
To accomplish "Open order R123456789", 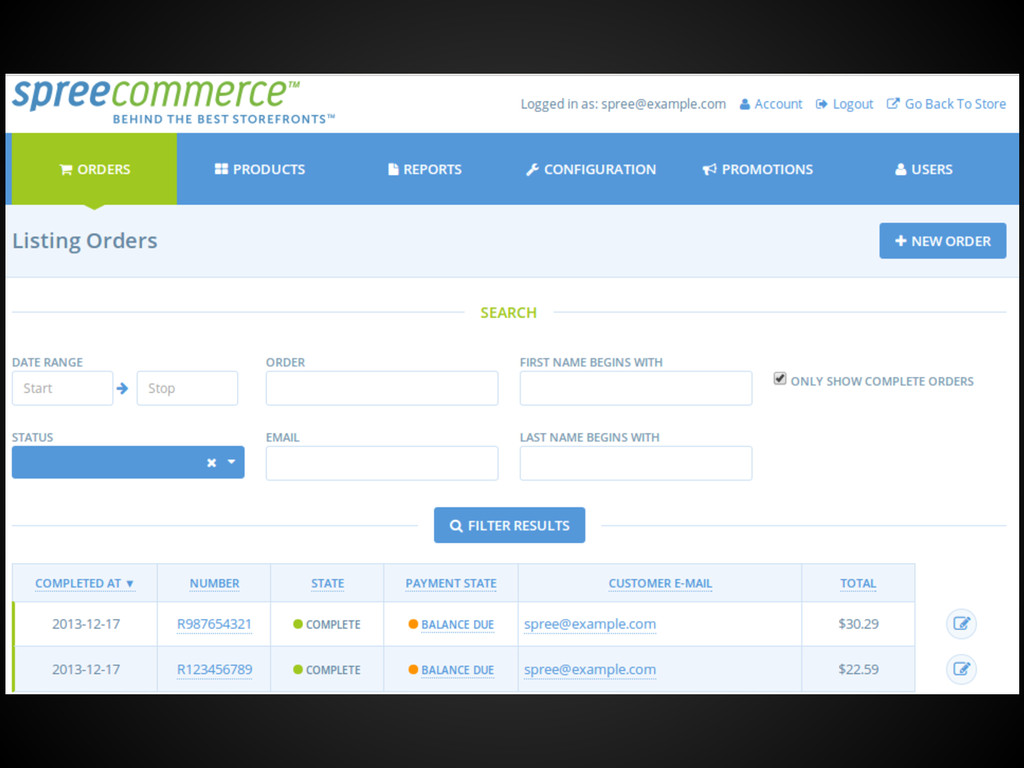I will (x=214, y=669).
